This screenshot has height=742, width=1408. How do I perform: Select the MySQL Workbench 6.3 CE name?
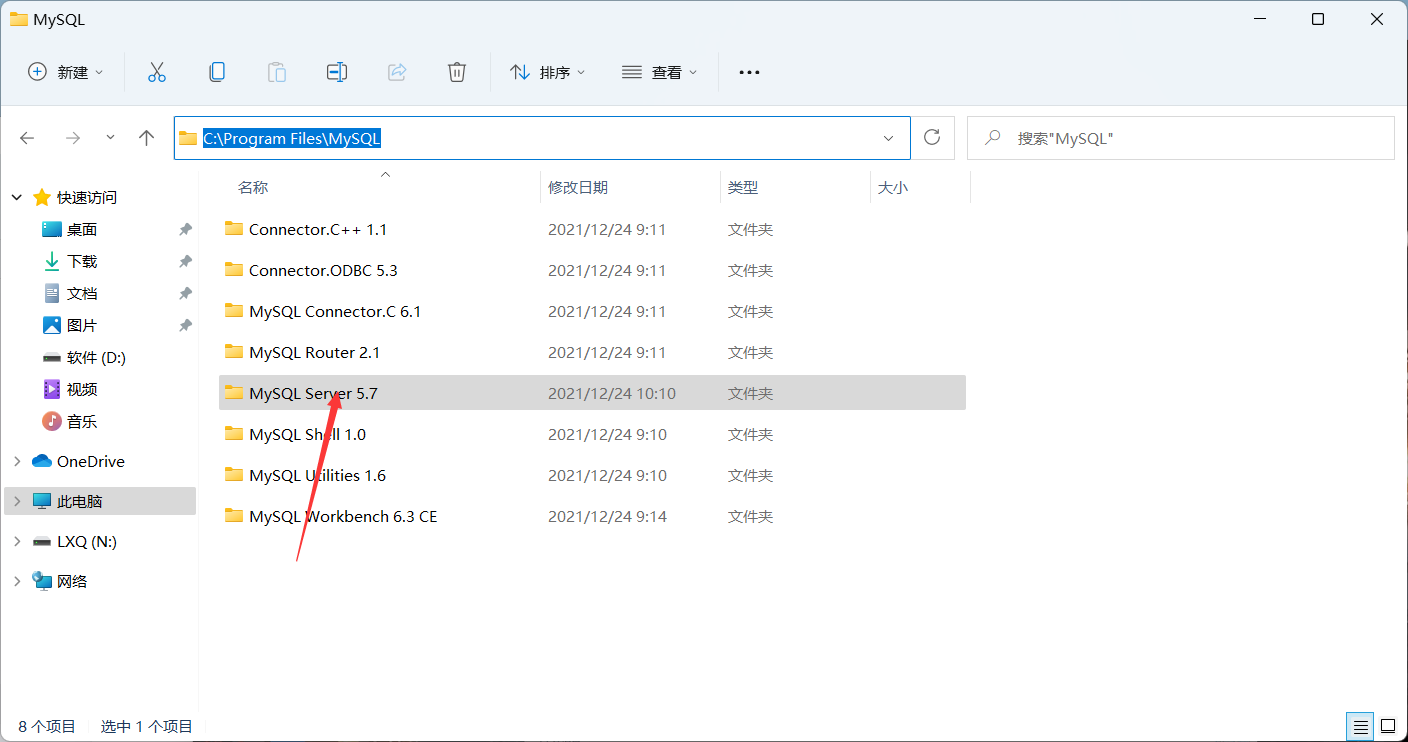[343, 516]
